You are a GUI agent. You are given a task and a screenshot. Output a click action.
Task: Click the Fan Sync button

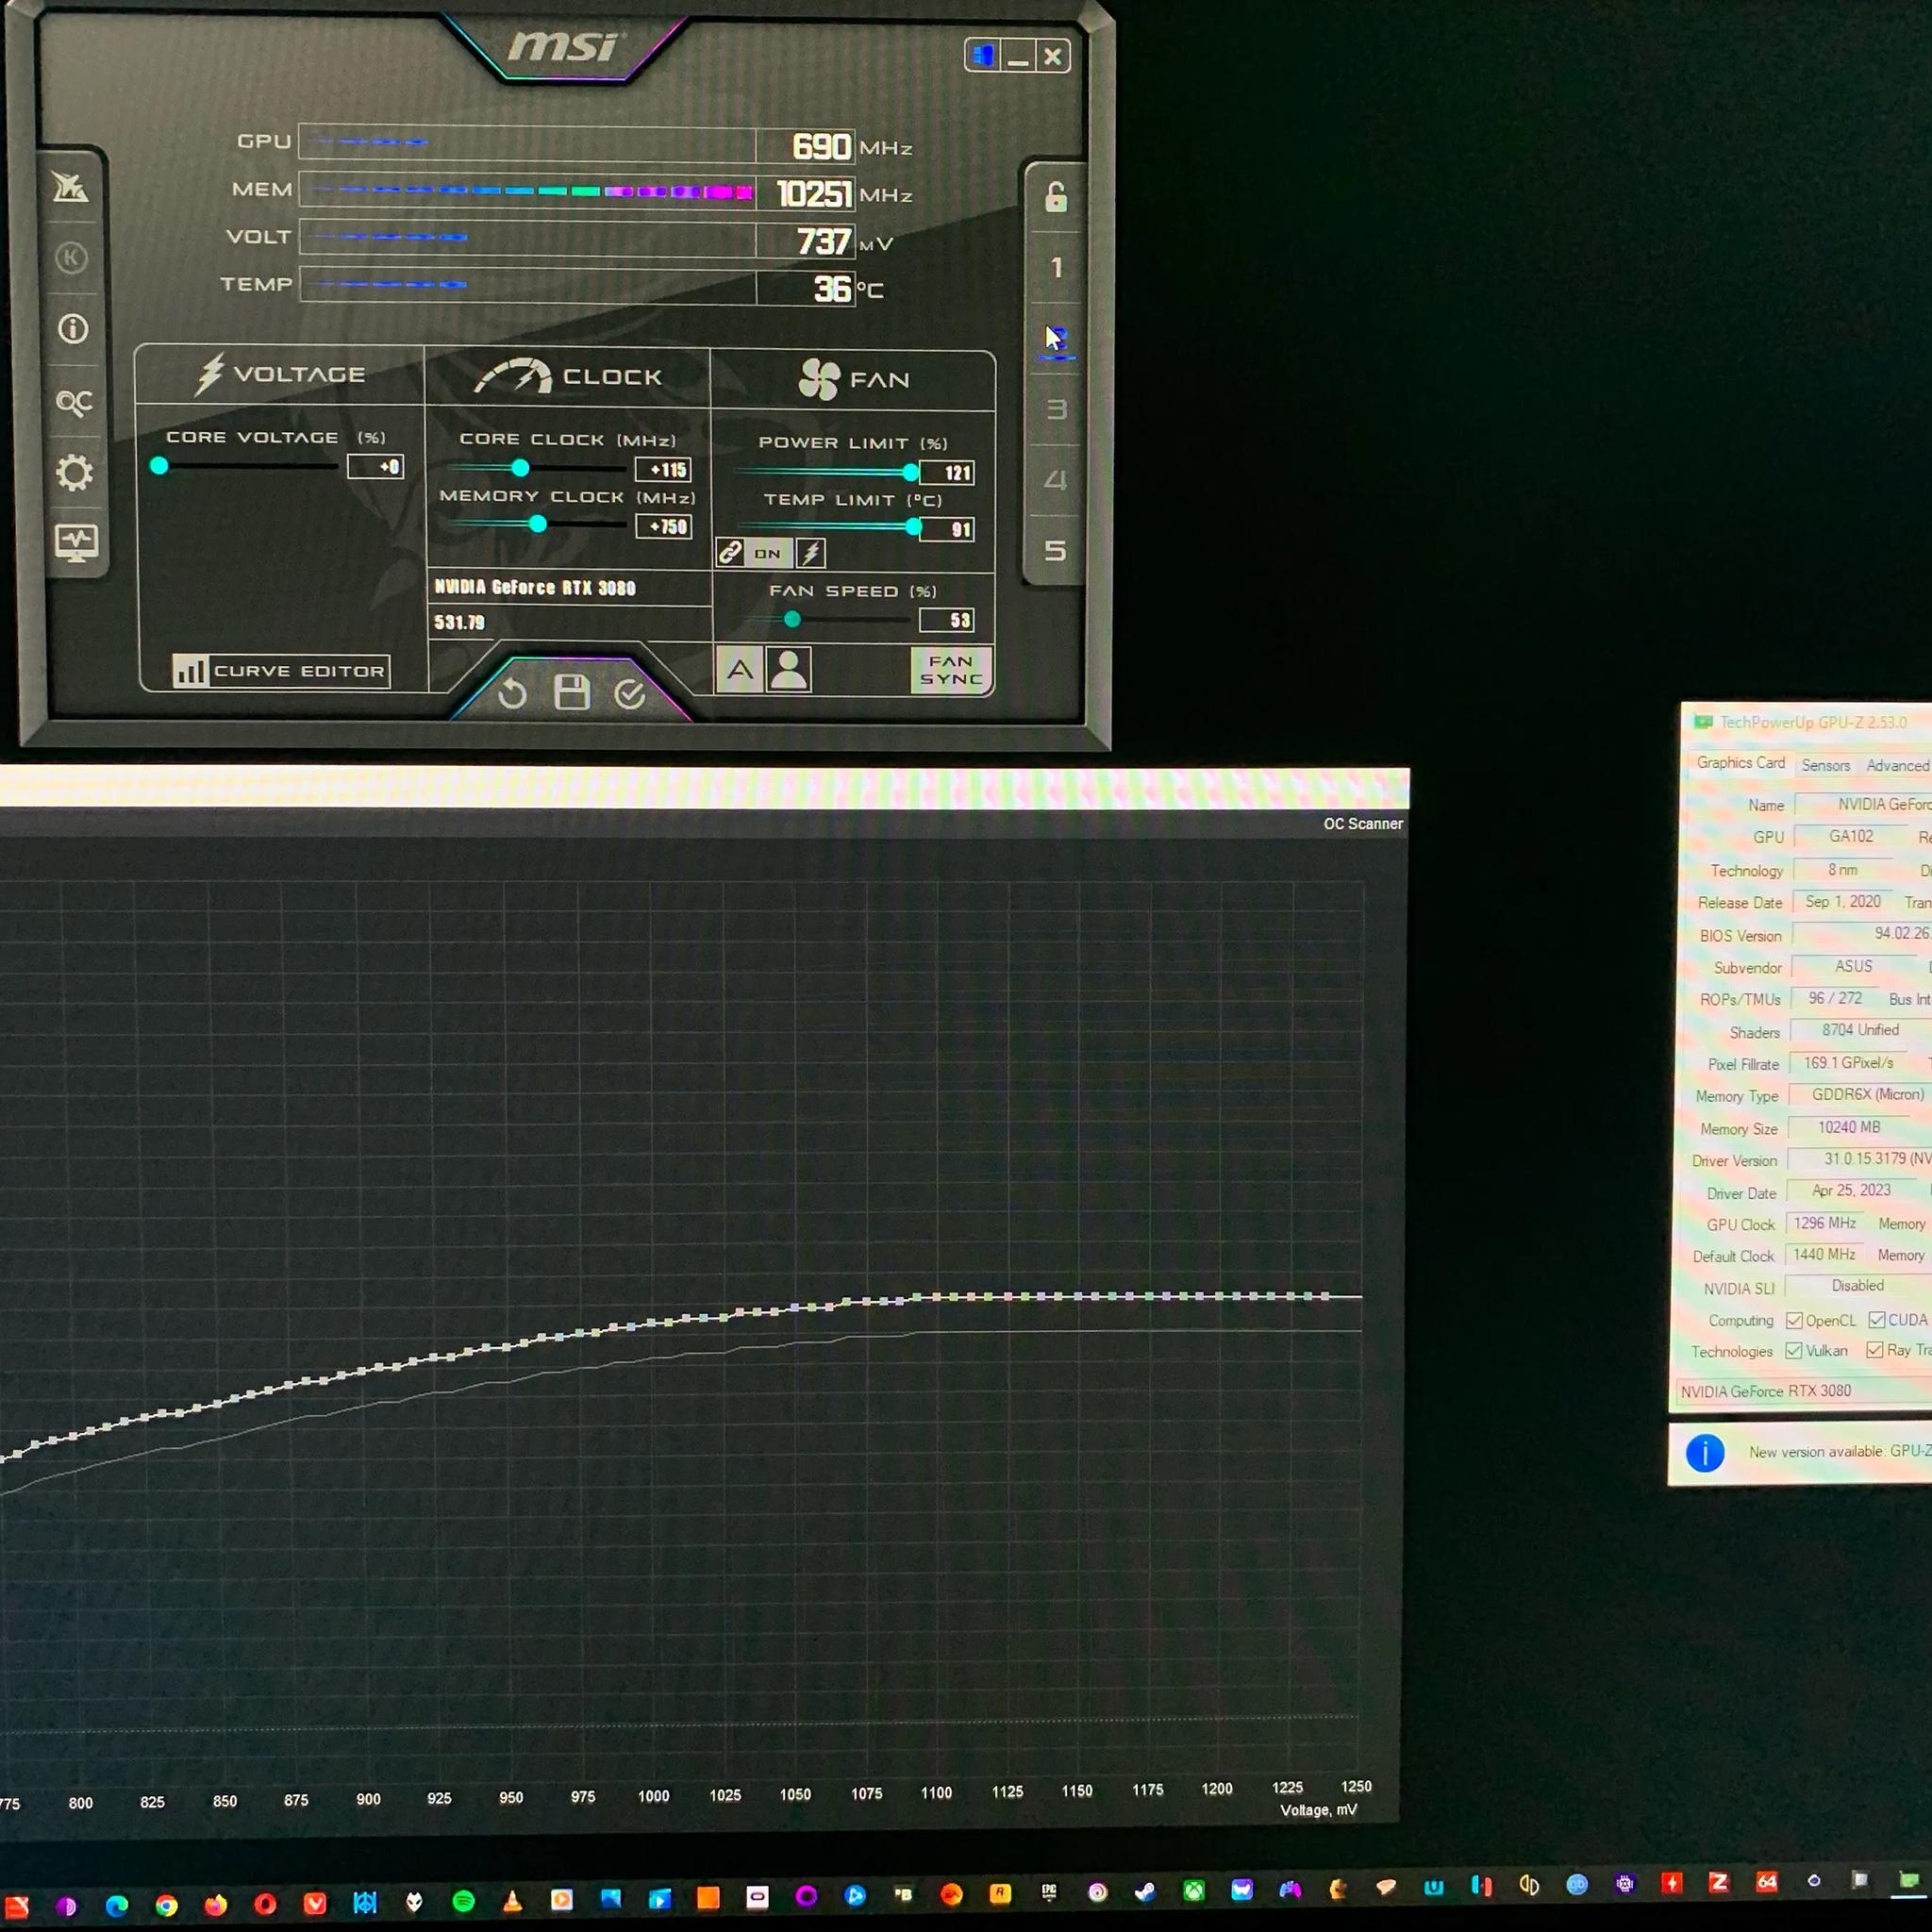(951, 670)
